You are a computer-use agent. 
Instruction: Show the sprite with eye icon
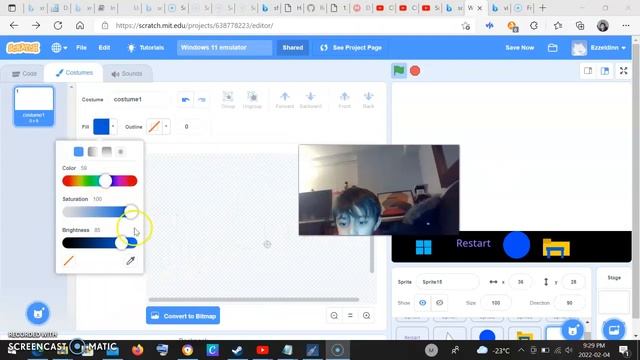[422, 303]
